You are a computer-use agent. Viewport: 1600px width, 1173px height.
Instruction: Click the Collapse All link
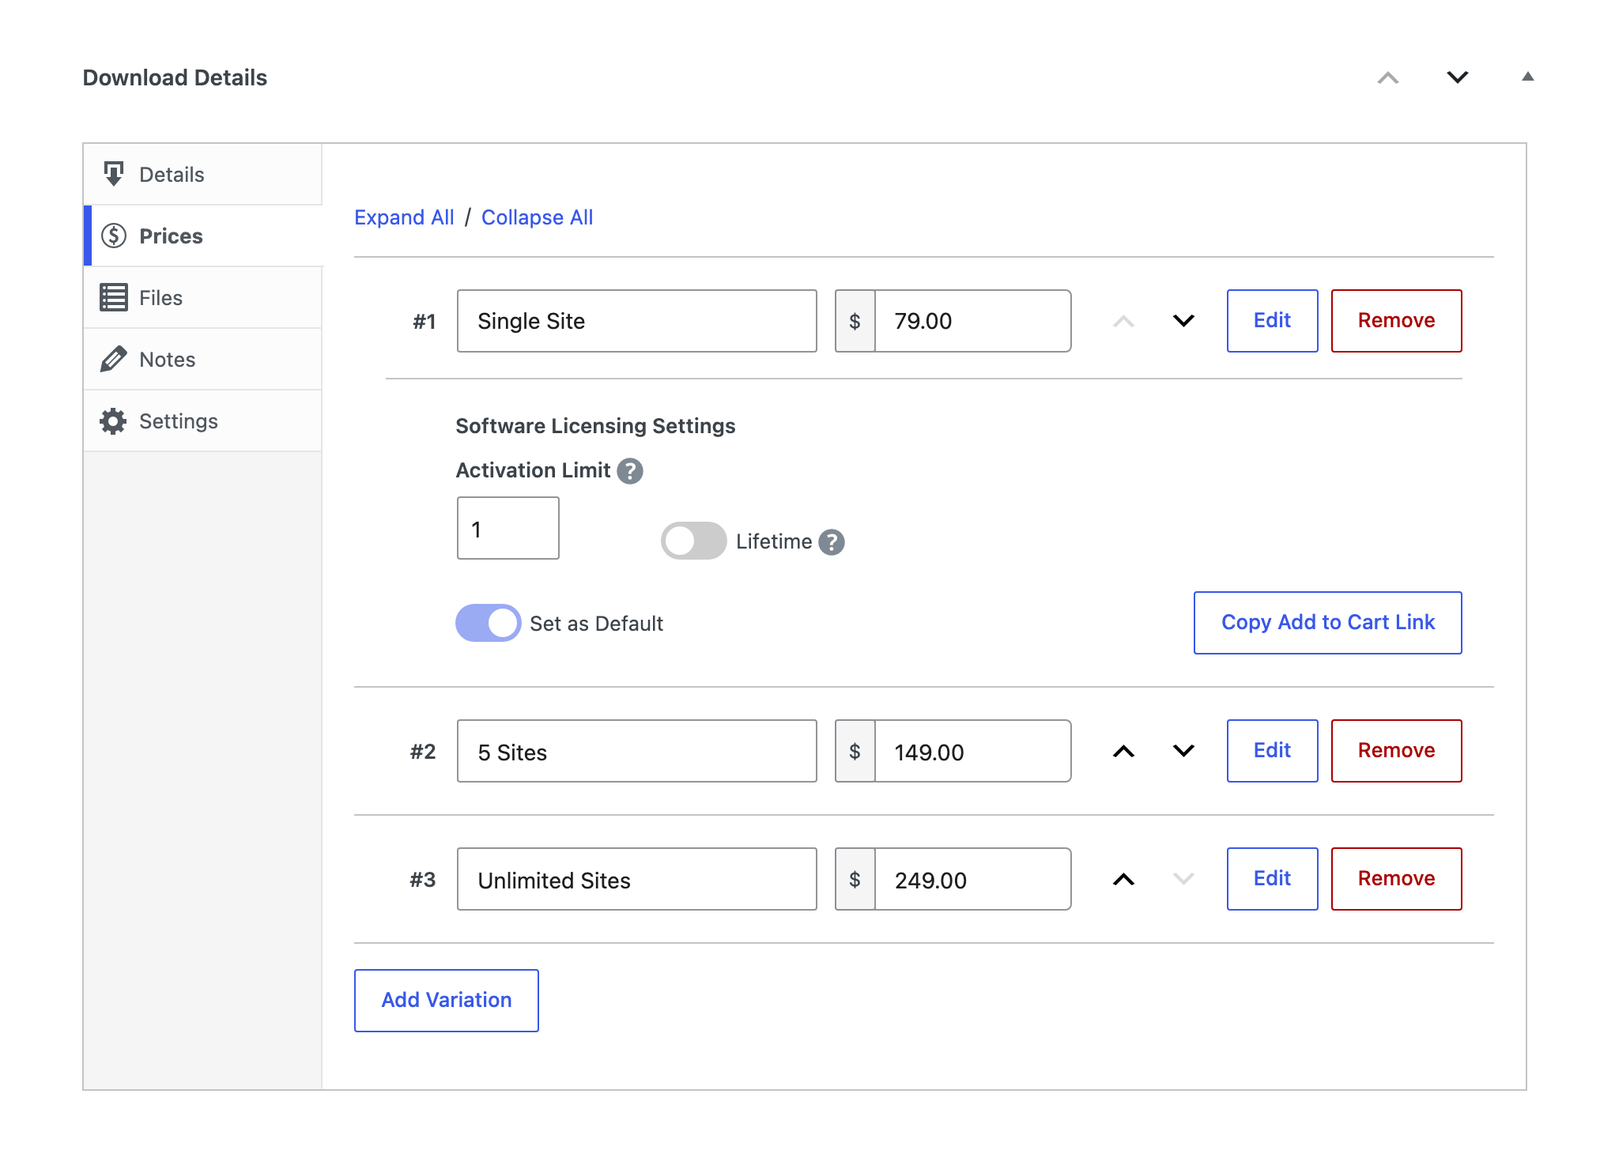click(x=537, y=217)
